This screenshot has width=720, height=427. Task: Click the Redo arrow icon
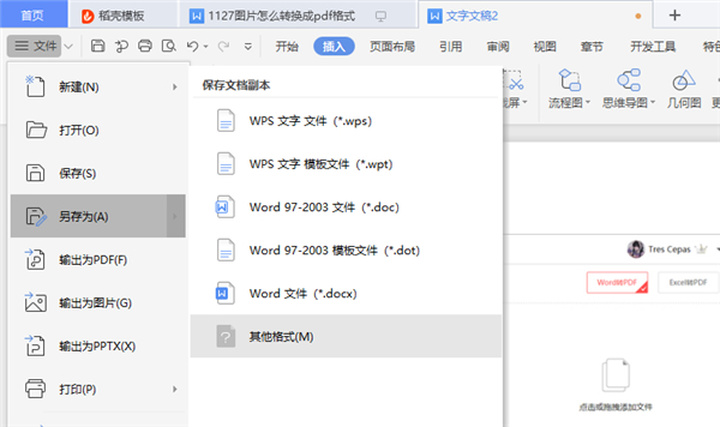pyautogui.click(x=224, y=46)
